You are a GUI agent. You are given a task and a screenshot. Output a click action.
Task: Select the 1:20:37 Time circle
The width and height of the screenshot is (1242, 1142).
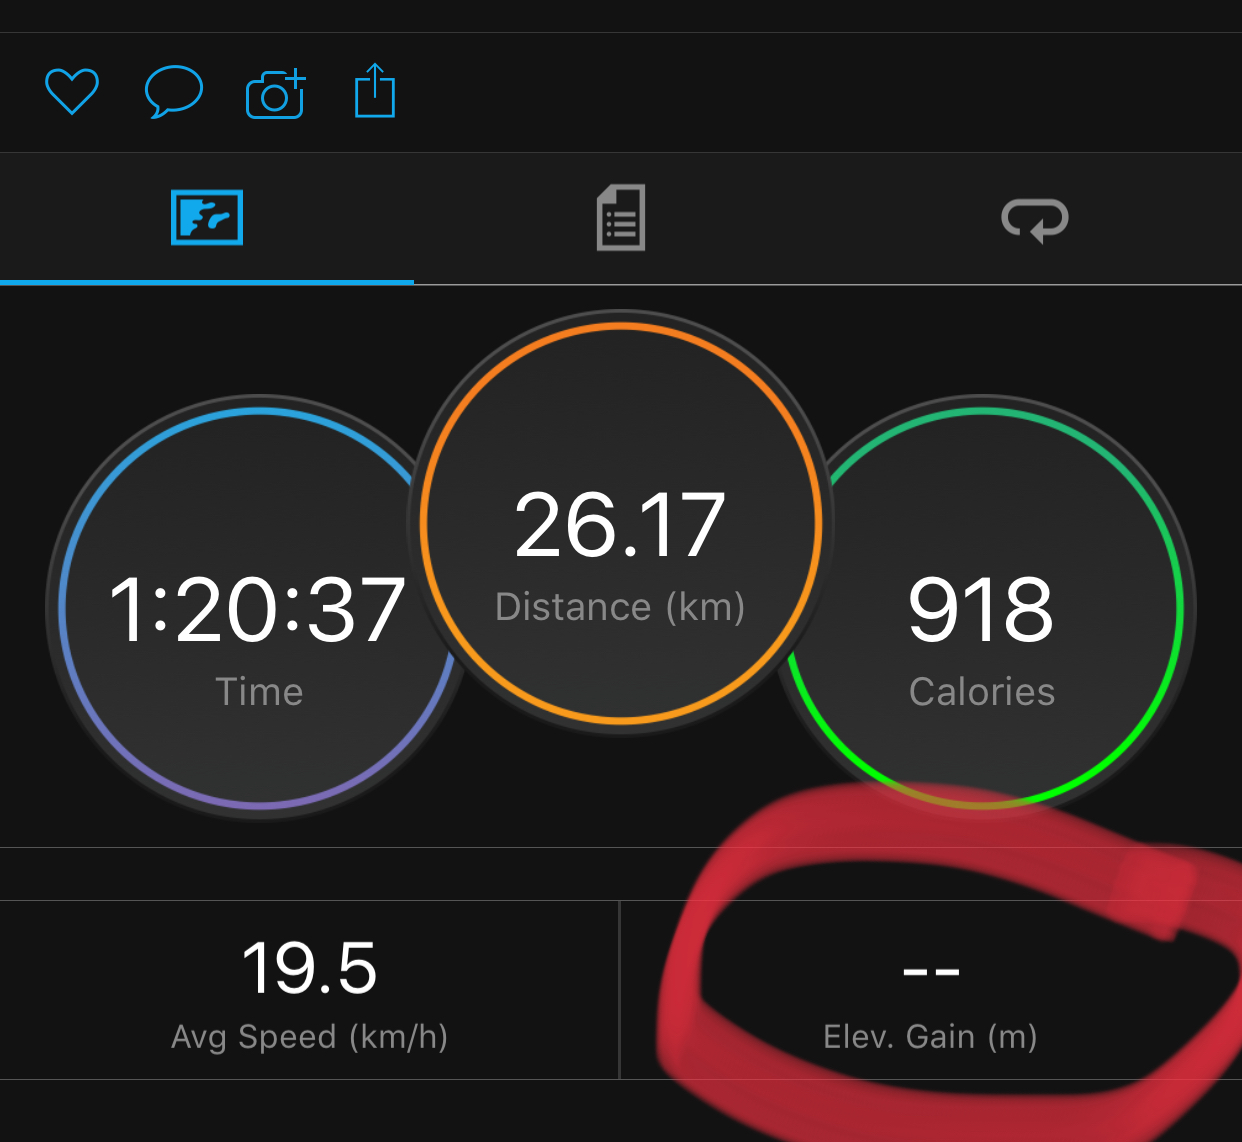(258, 607)
